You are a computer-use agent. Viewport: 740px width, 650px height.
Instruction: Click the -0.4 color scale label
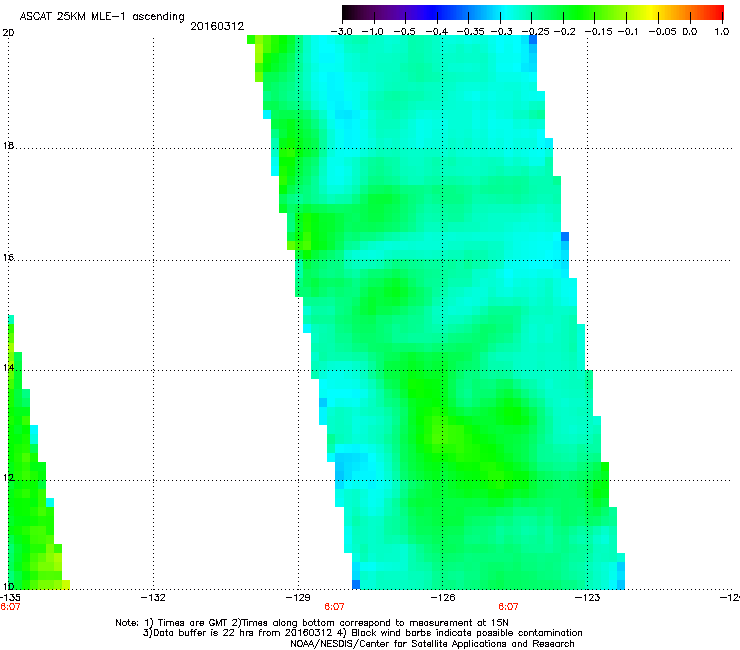(437, 32)
